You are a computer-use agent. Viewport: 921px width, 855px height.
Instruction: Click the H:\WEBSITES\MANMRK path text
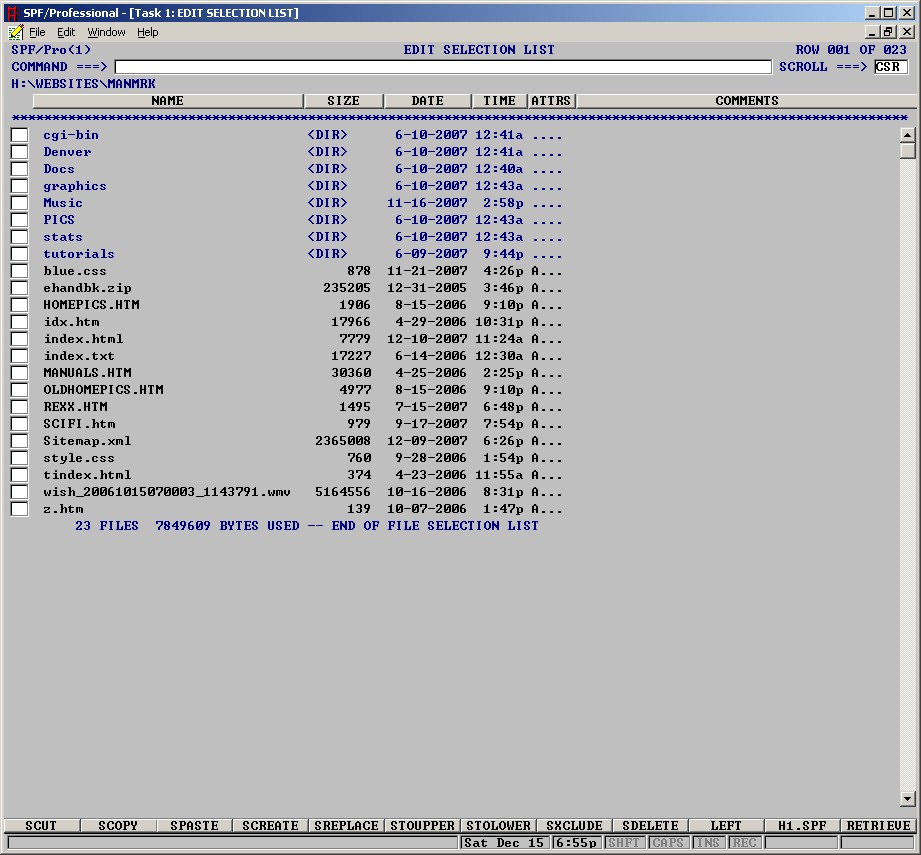83,84
